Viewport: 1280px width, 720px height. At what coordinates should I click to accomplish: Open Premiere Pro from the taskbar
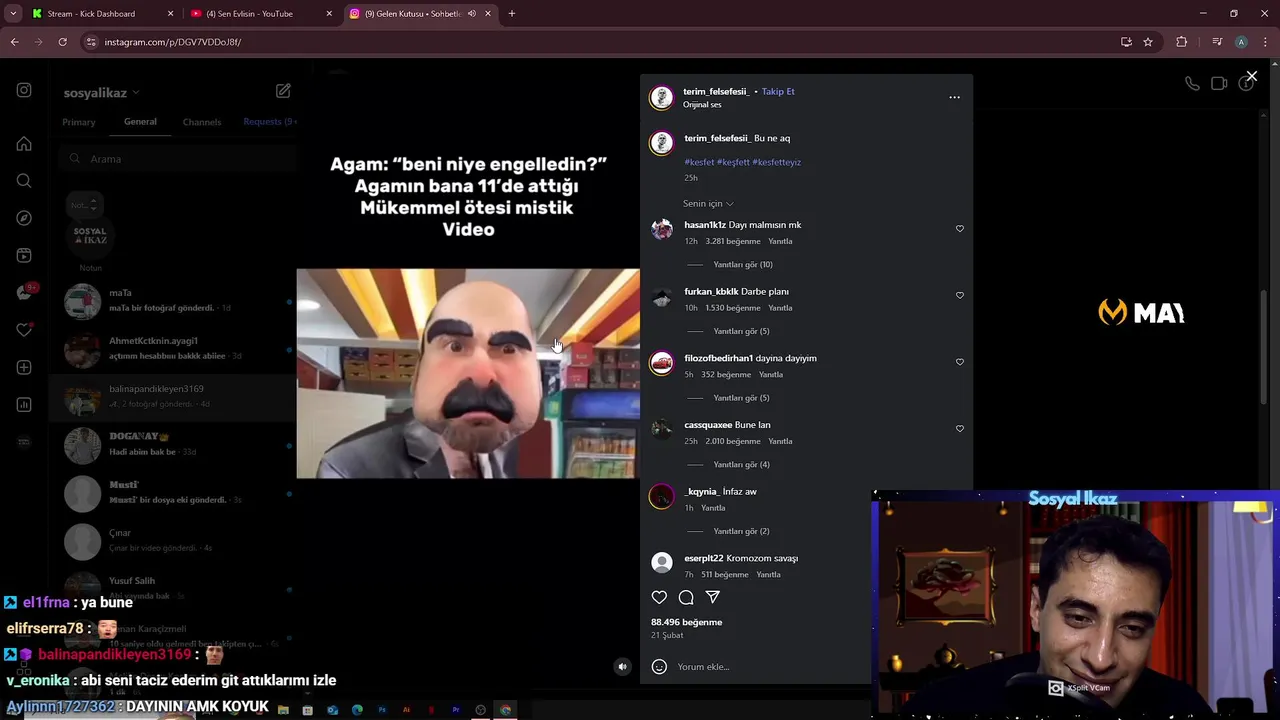456,710
